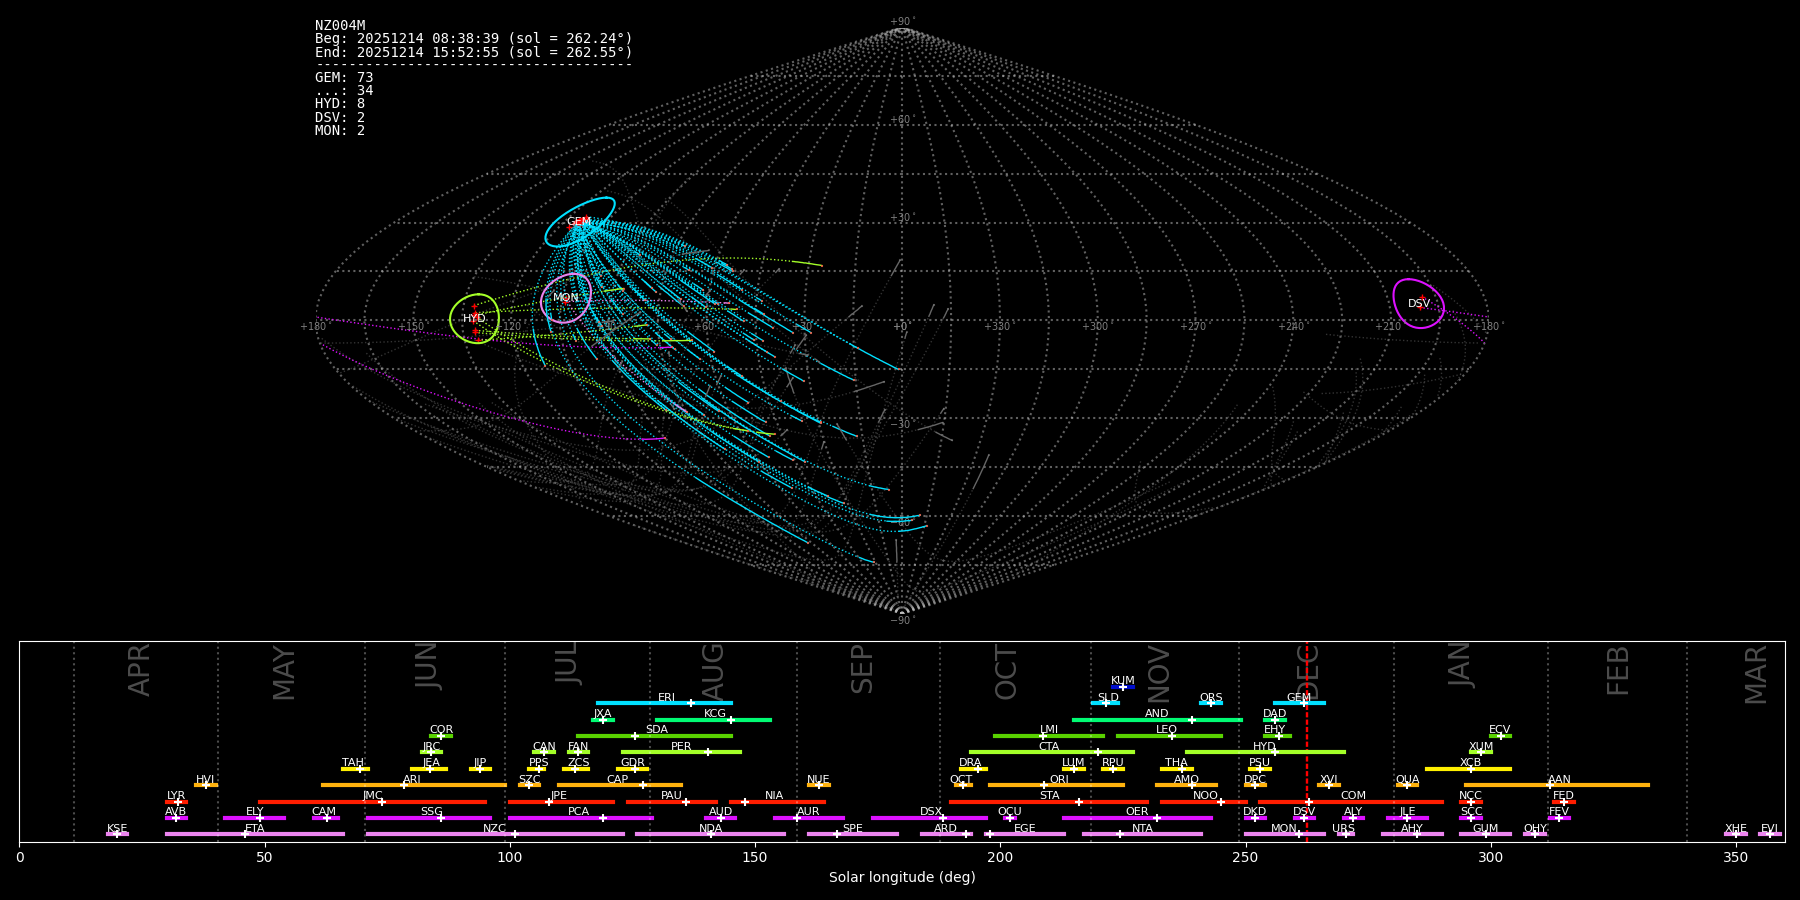Viewport: 1800px width, 900px height.
Task: Click the ETA shower label in the timeline
Action: 255,829
